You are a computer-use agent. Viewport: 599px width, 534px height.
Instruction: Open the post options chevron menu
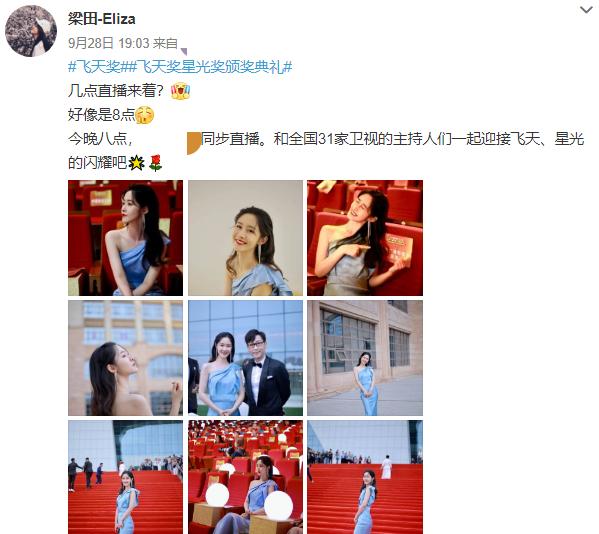click(586, 10)
